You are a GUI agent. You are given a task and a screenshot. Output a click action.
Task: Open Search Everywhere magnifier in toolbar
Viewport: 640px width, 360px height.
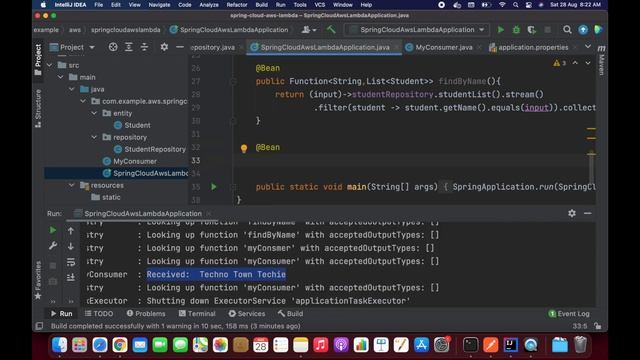point(567,30)
